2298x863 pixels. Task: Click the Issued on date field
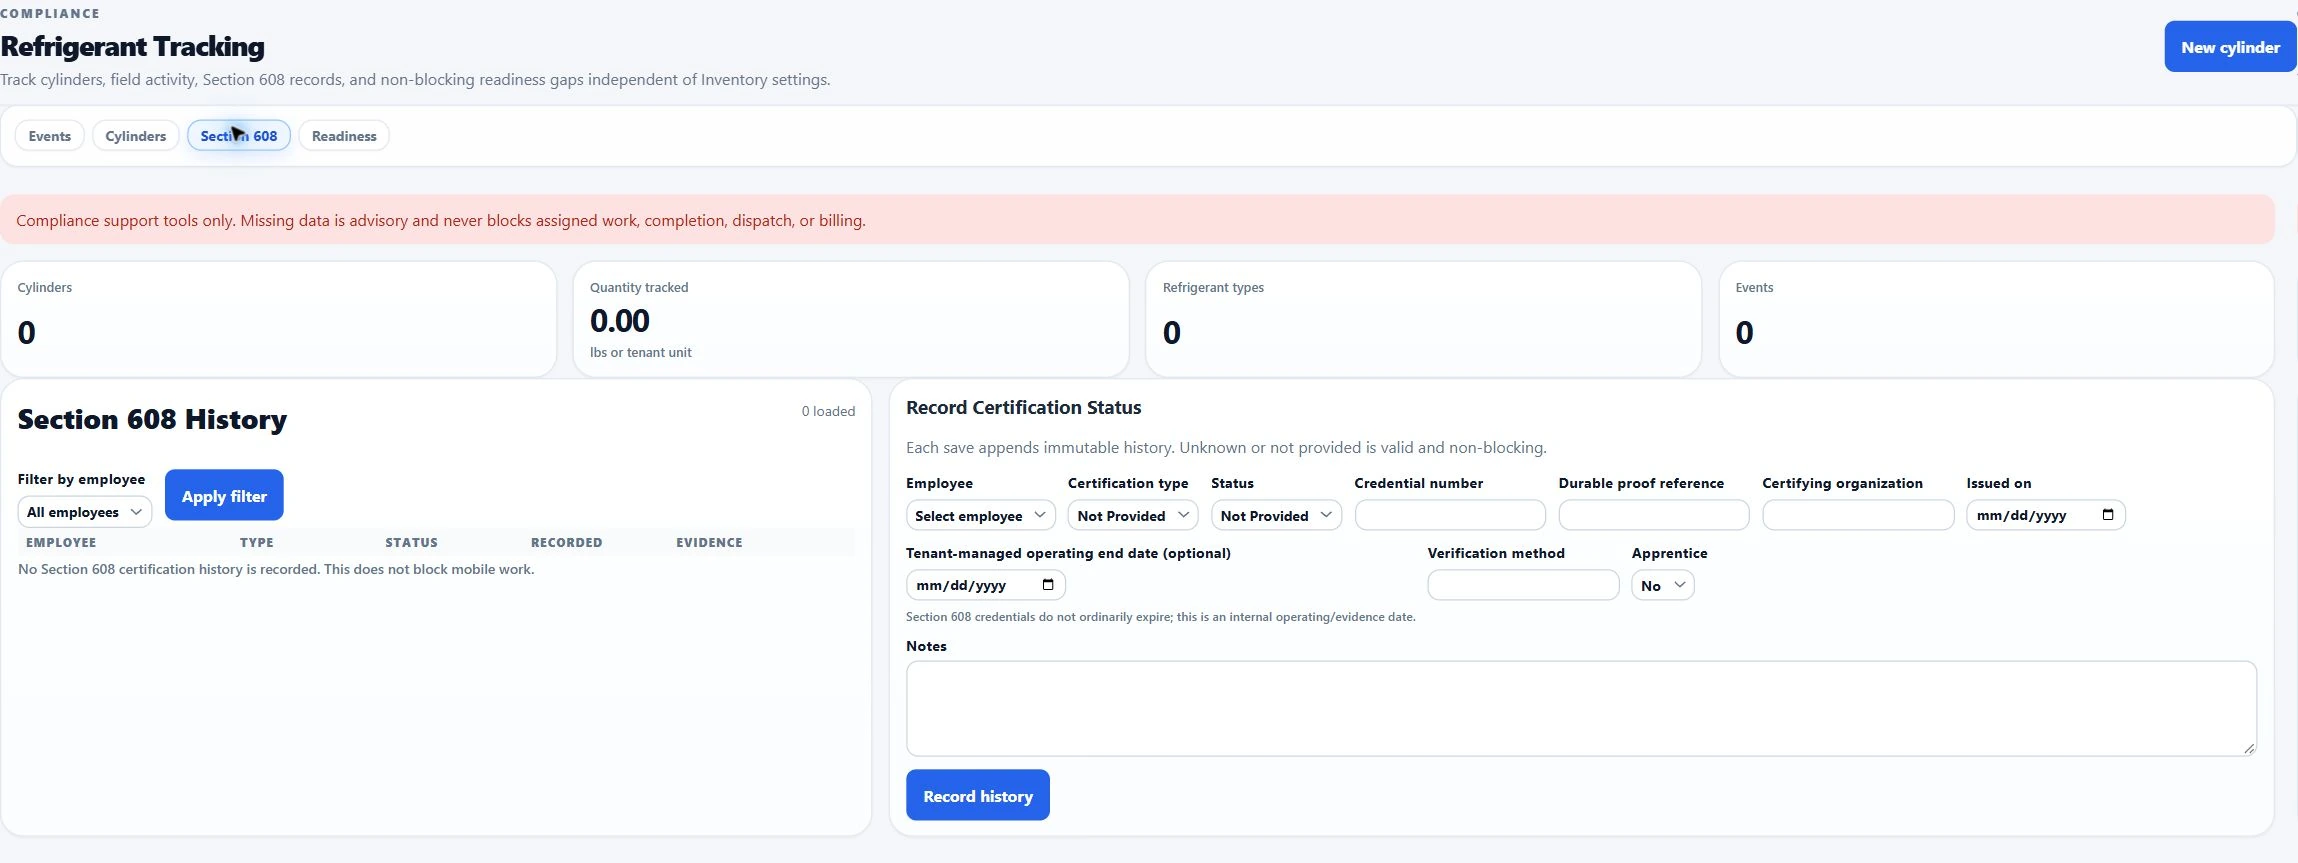[2046, 515]
